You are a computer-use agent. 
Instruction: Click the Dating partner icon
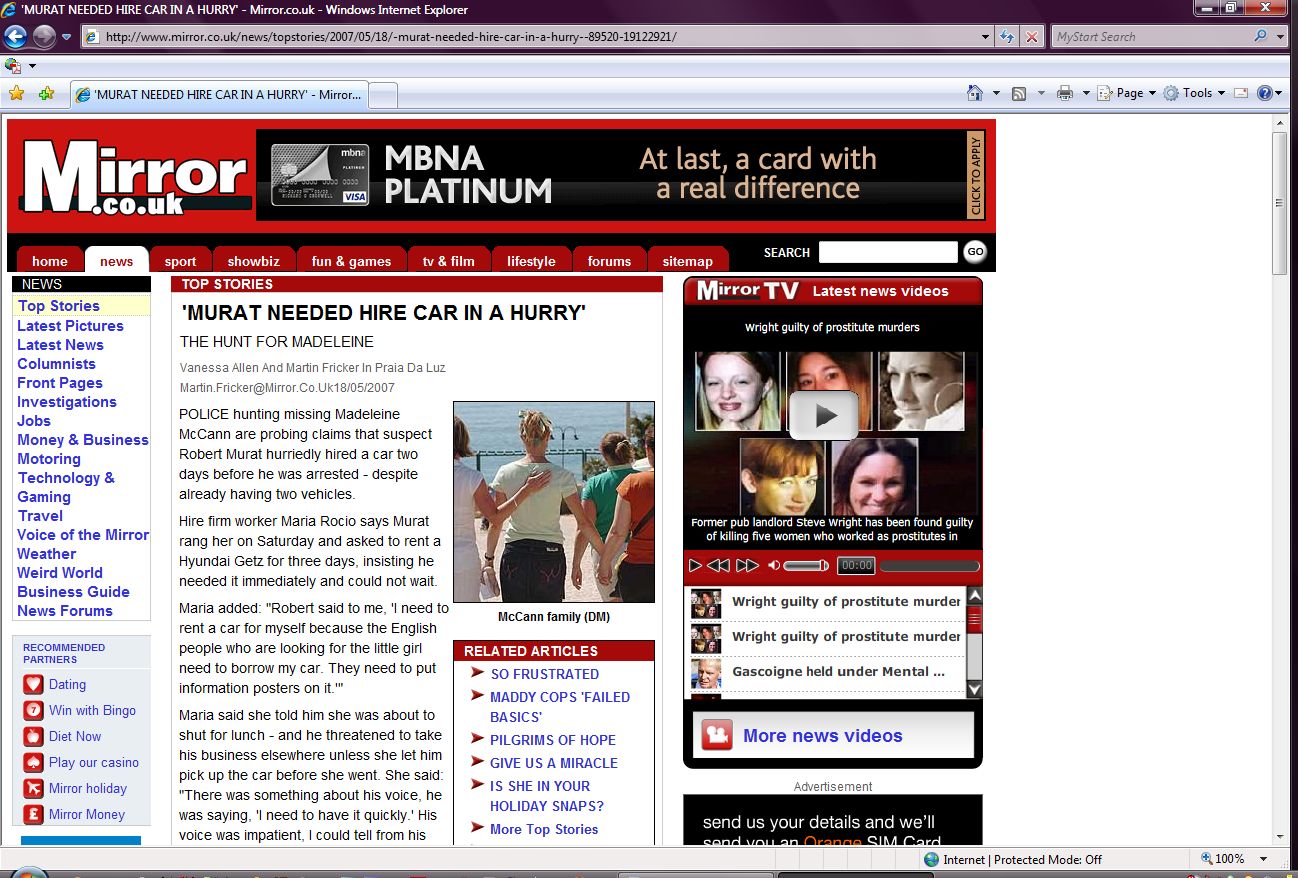pos(34,685)
